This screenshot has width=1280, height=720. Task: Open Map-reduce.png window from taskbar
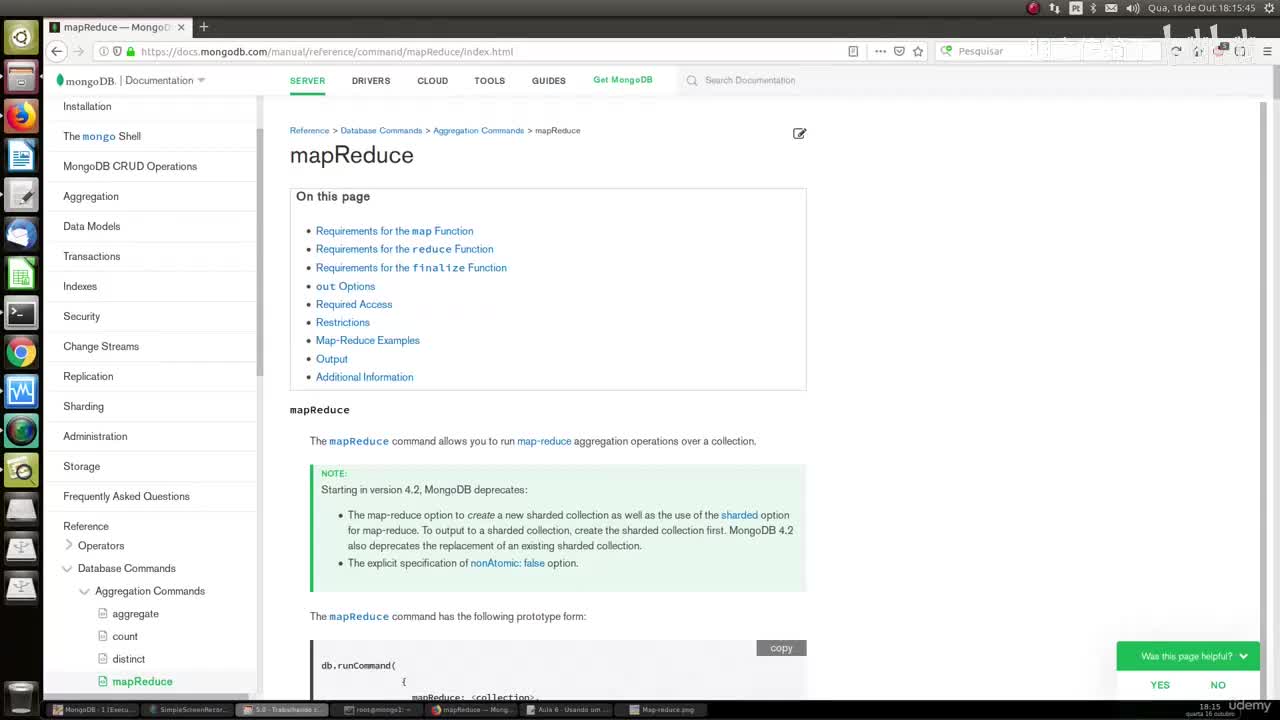[662, 709]
